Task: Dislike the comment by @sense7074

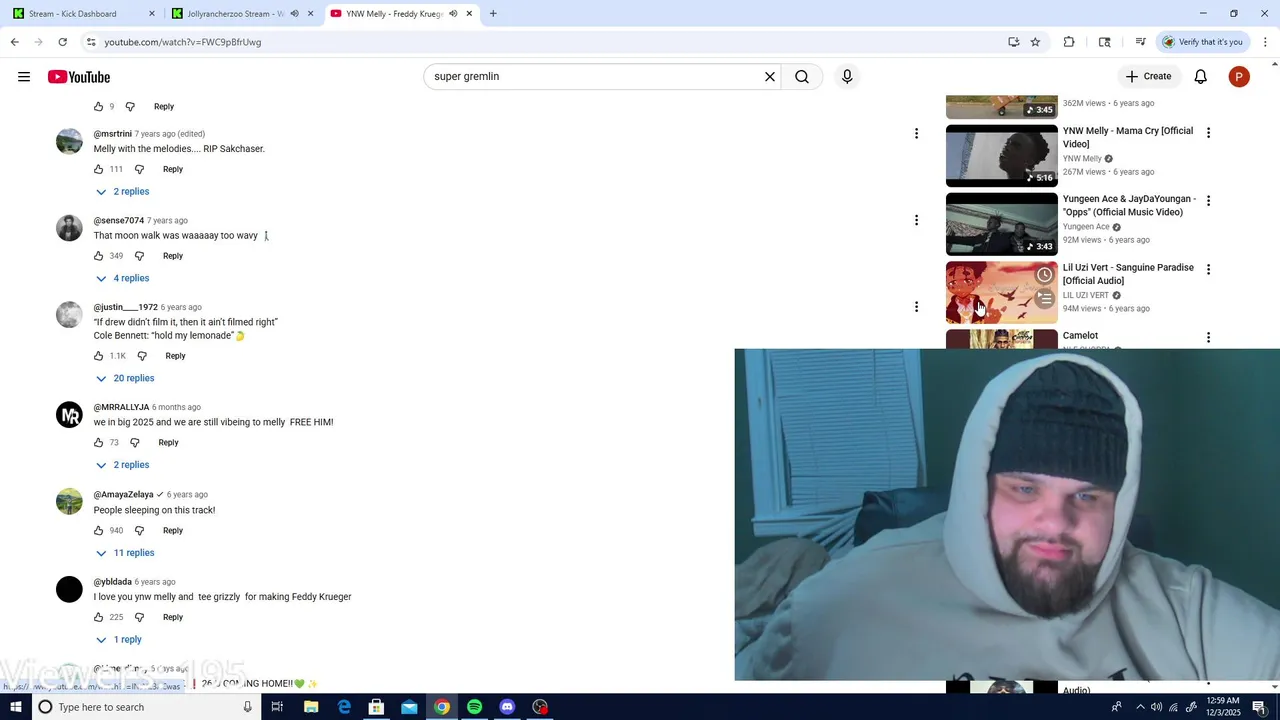Action: (139, 256)
